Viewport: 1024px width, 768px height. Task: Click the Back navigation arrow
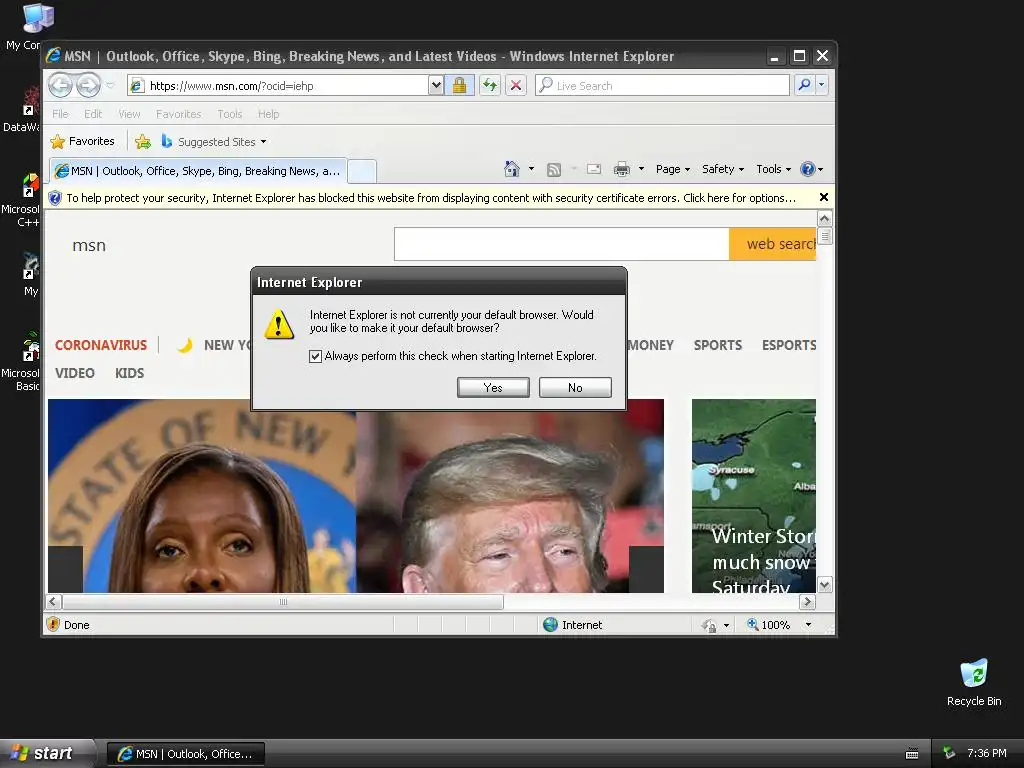click(61, 85)
